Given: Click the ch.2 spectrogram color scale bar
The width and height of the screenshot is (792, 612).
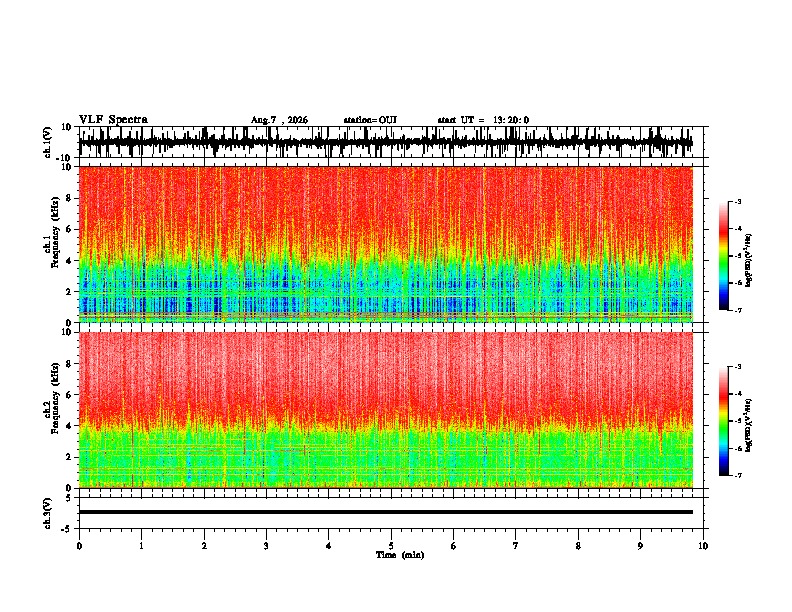Looking at the screenshot, I should (x=724, y=421).
